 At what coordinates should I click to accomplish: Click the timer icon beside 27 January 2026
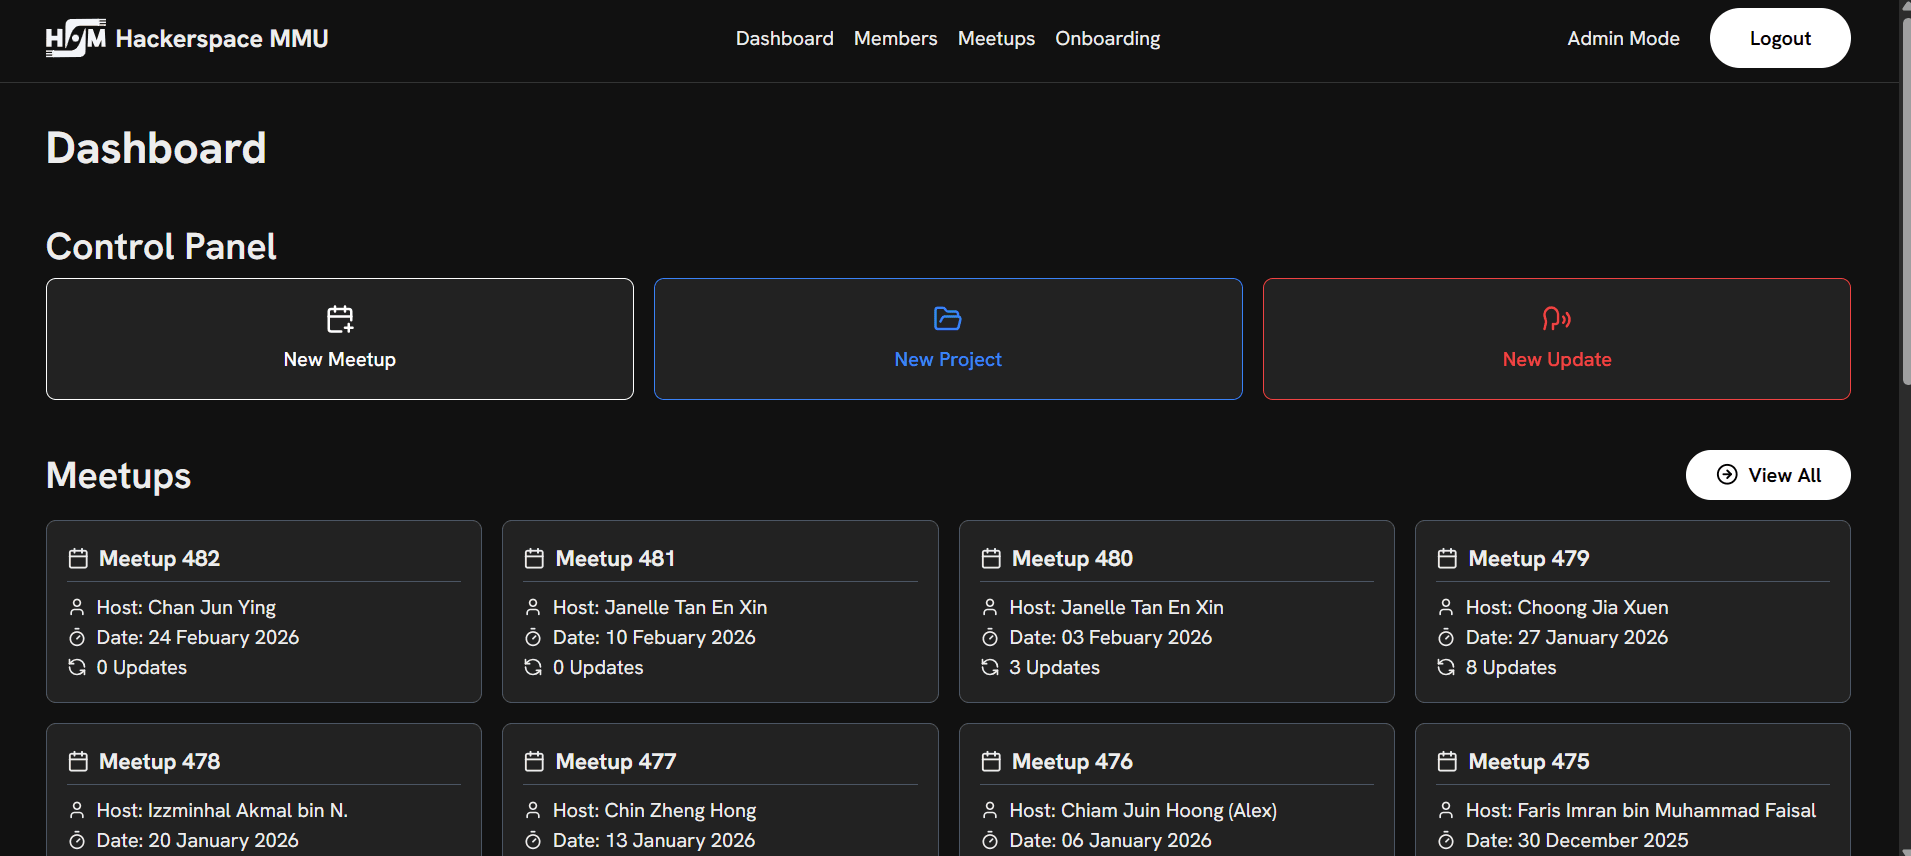[1446, 637]
